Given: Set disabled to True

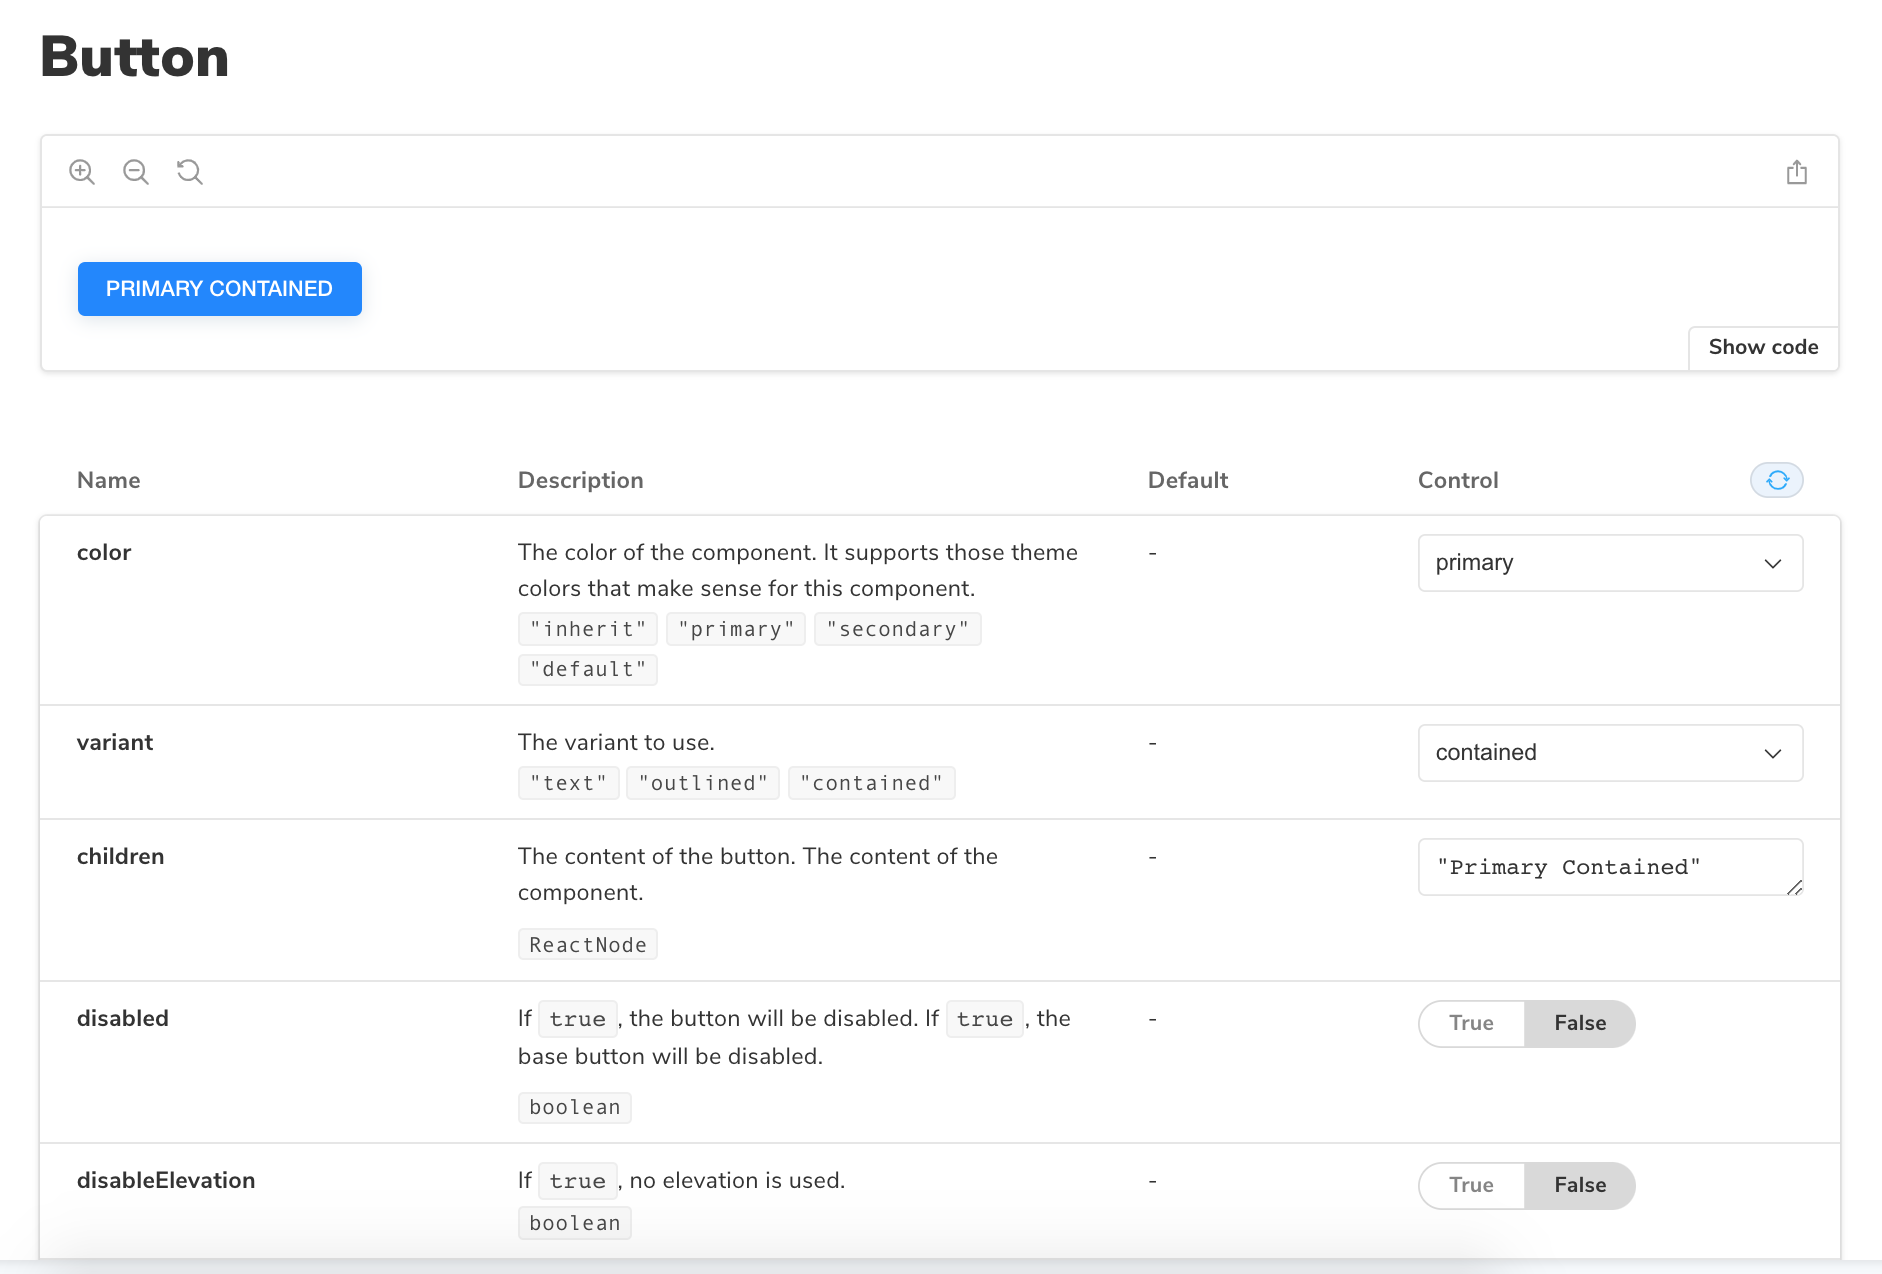Looking at the screenshot, I should [1471, 1023].
